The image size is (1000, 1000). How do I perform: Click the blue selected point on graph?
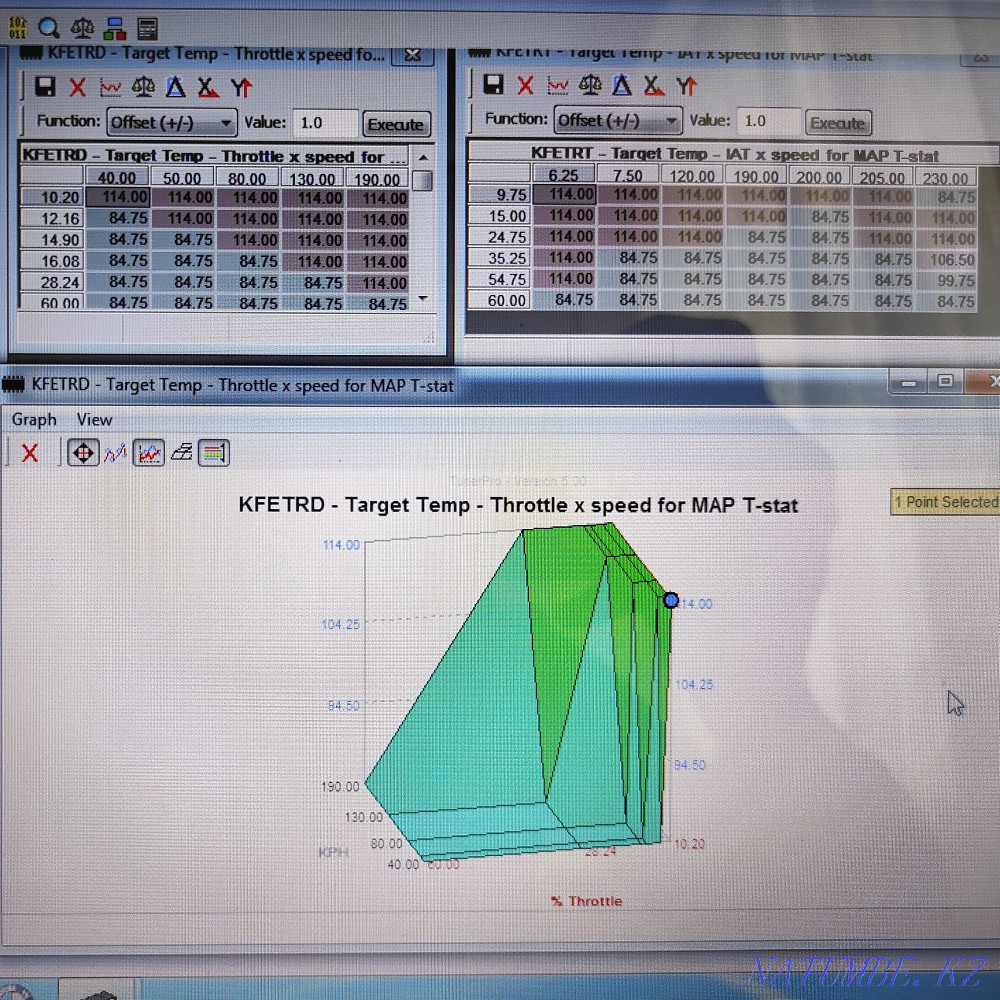pos(671,600)
